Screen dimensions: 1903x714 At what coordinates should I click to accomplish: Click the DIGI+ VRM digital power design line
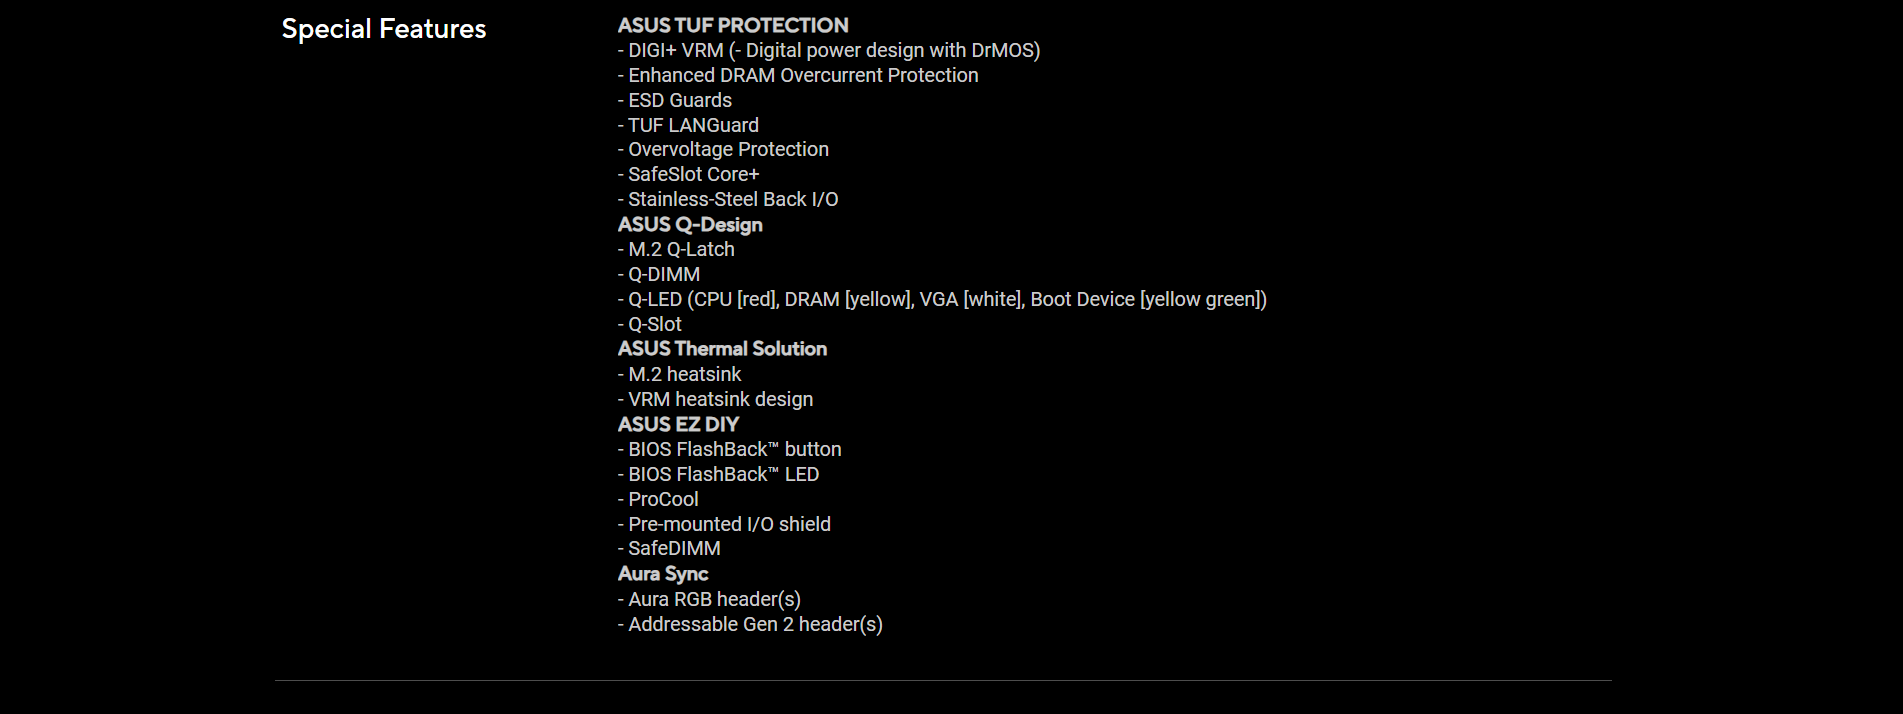click(x=829, y=50)
